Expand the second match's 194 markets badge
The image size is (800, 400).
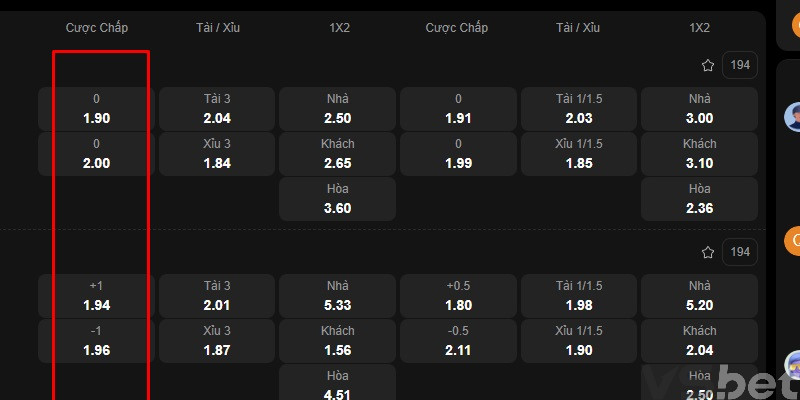click(x=740, y=252)
